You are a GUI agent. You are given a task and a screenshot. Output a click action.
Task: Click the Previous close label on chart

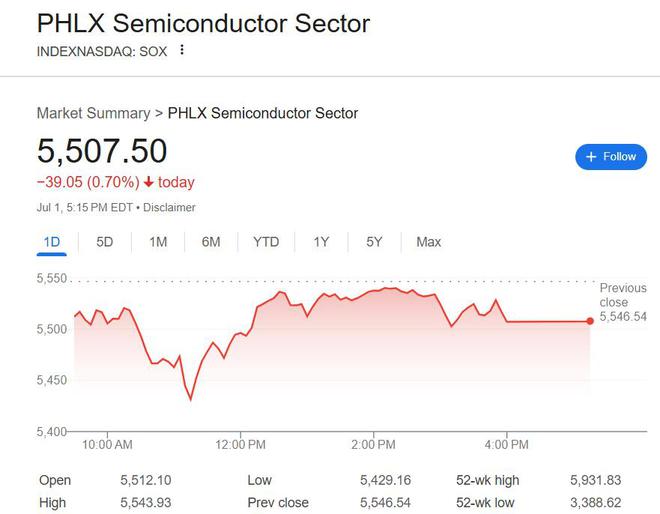click(622, 295)
